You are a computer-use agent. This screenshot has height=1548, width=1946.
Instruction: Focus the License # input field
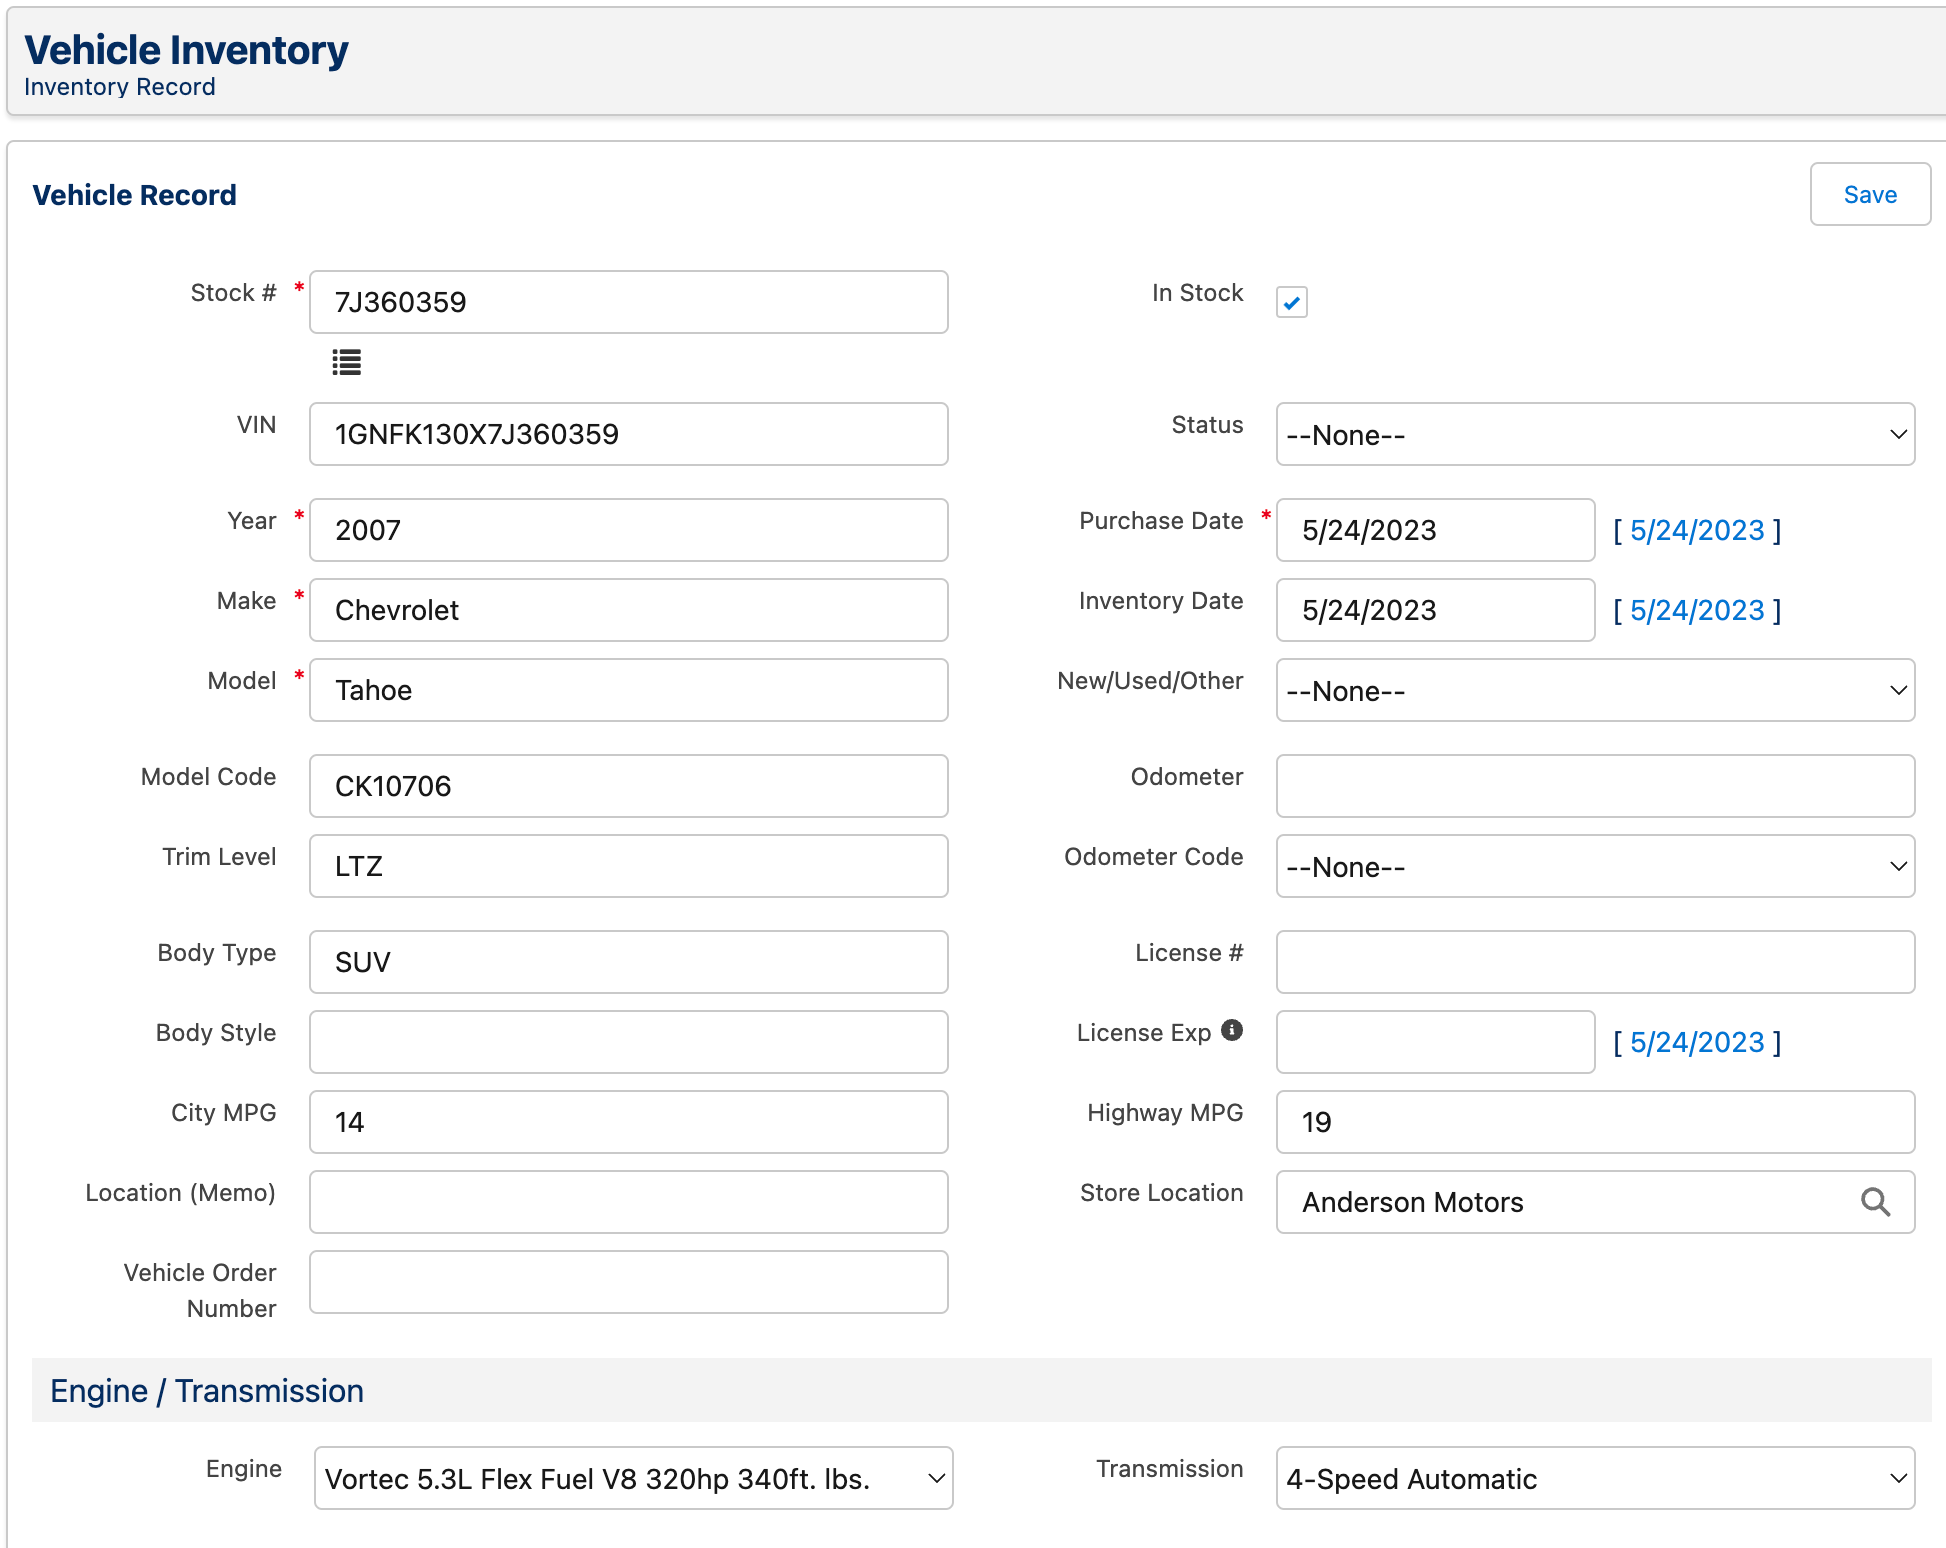pyautogui.click(x=1595, y=962)
